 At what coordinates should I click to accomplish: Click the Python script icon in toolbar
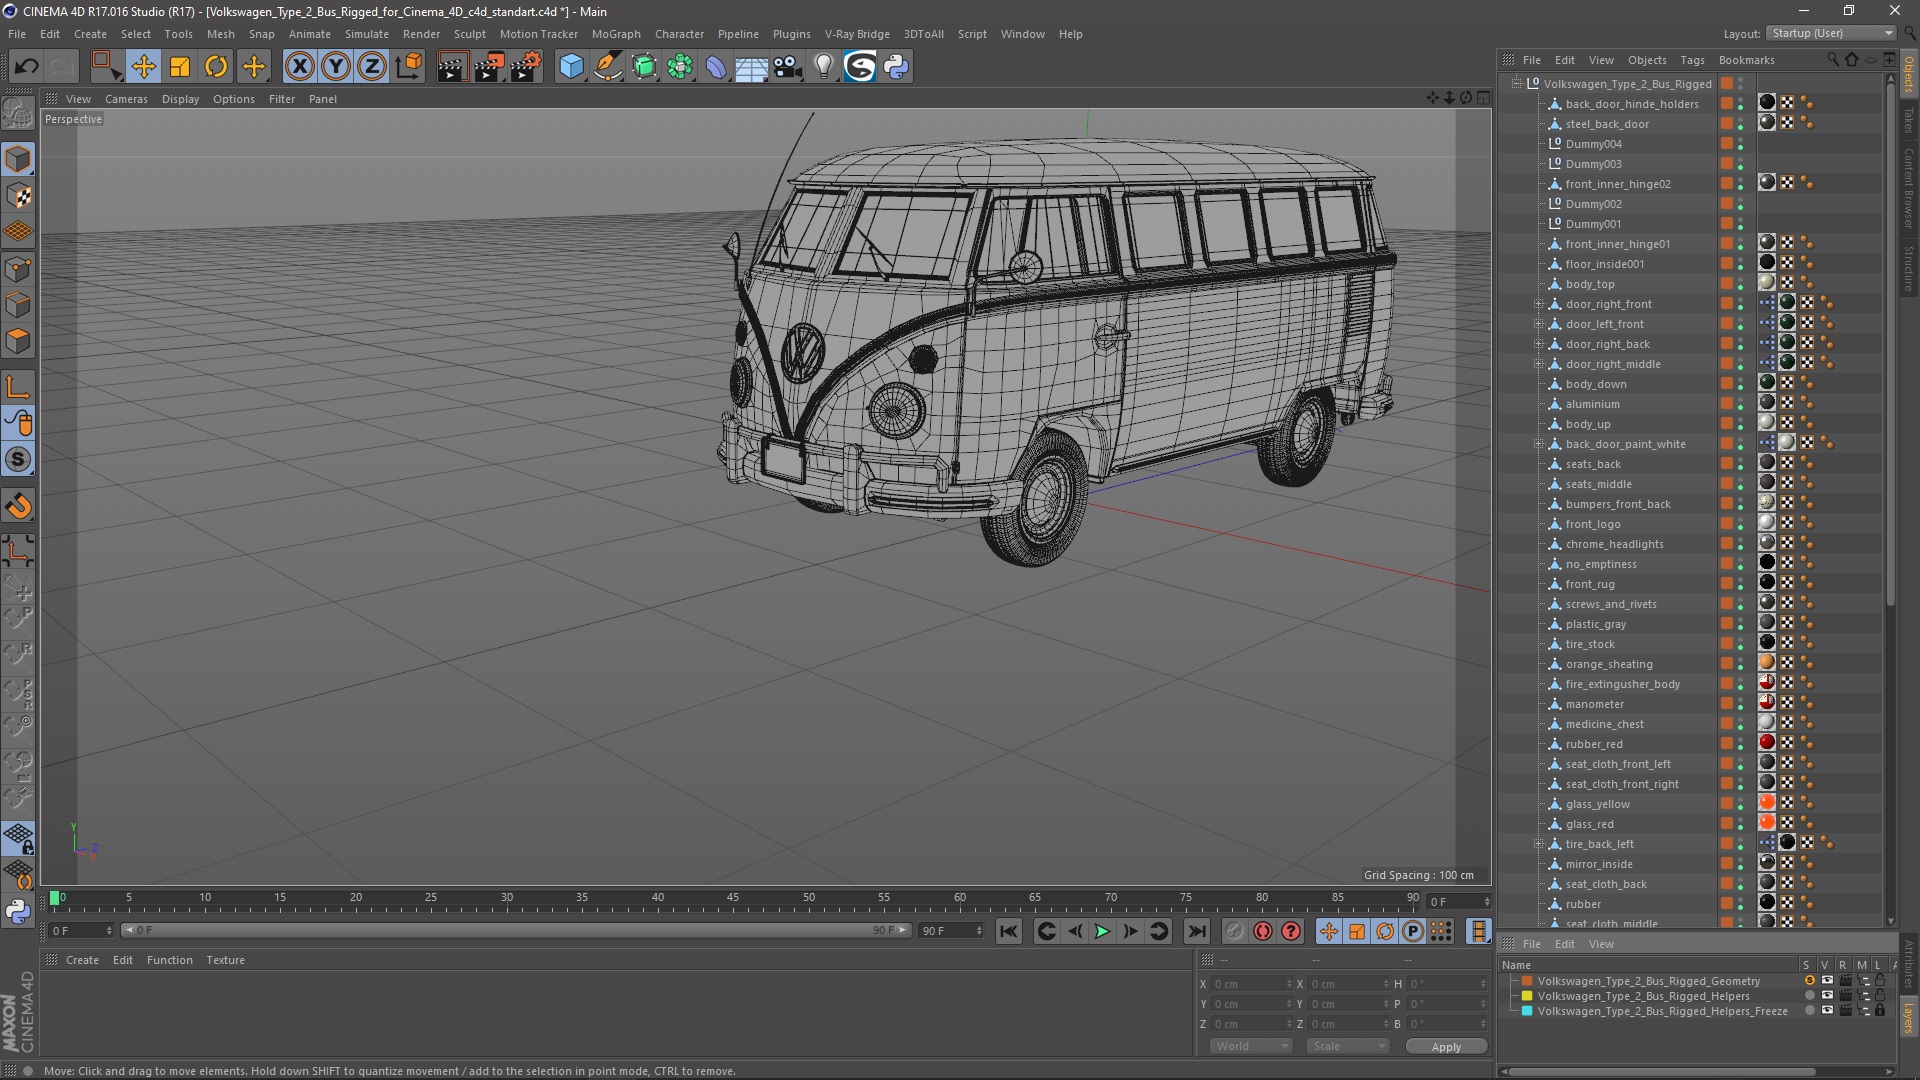(896, 67)
